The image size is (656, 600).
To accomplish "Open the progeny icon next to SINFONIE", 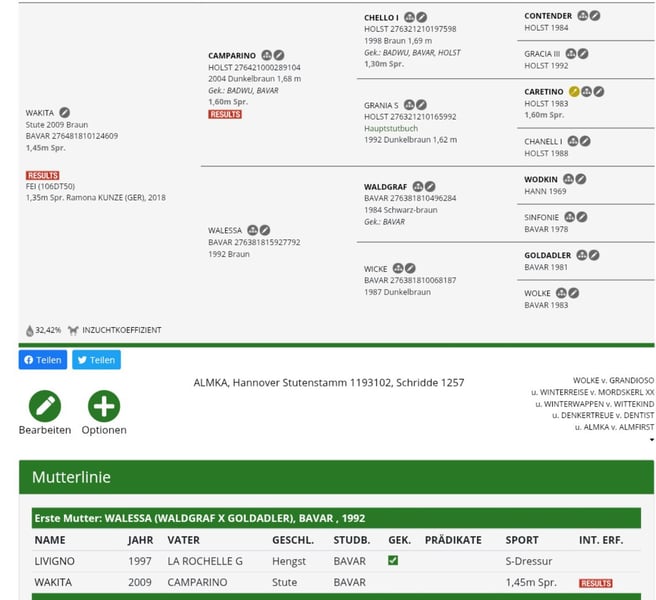I will click(570, 217).
